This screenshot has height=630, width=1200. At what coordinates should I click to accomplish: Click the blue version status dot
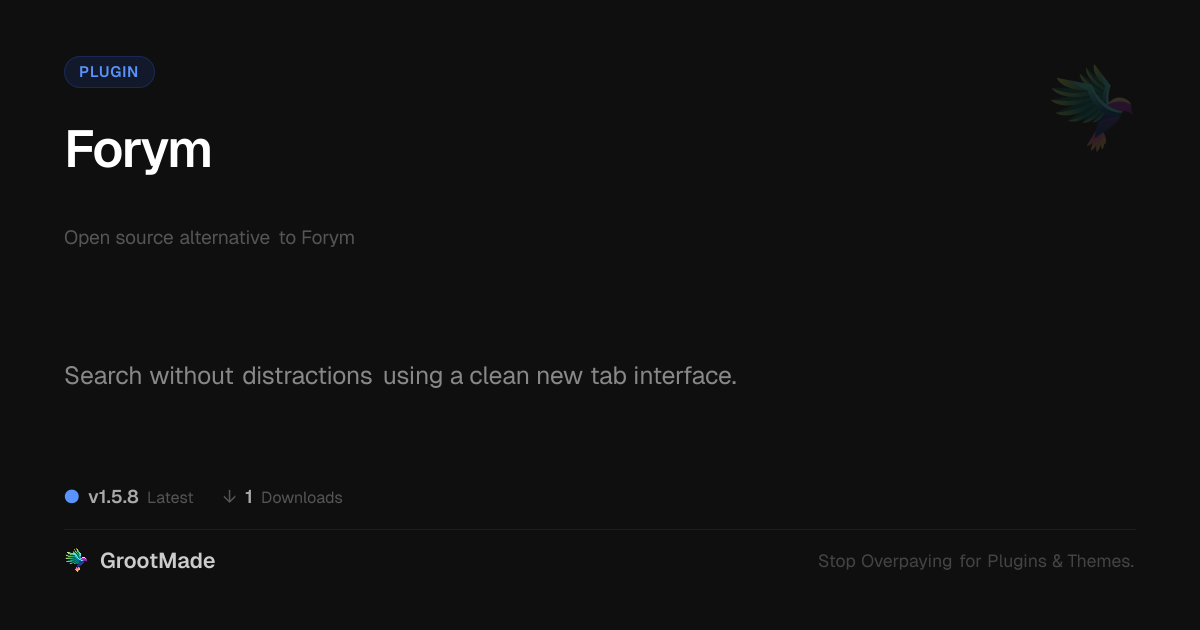tap(72, 497)
